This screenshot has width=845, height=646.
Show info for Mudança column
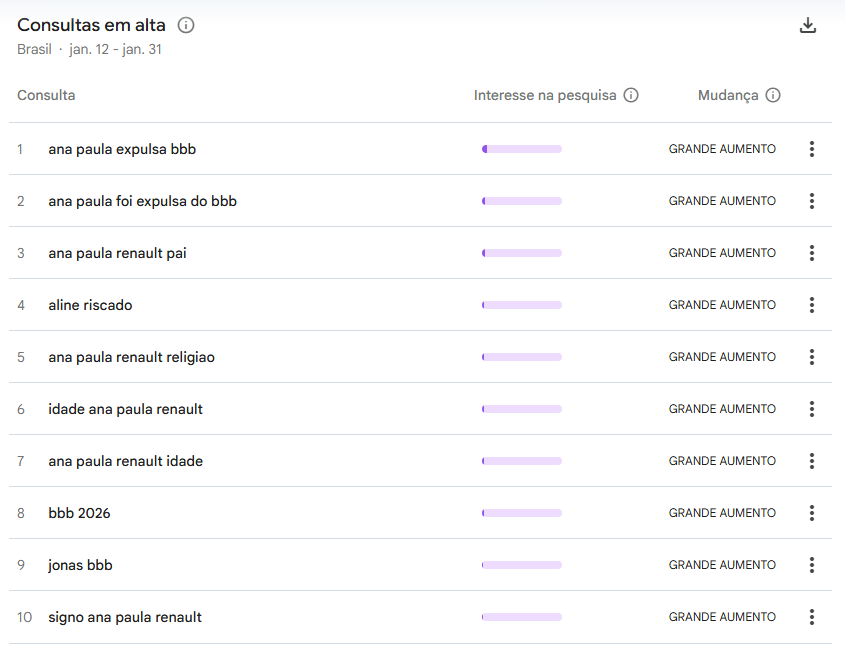(773, 95)
